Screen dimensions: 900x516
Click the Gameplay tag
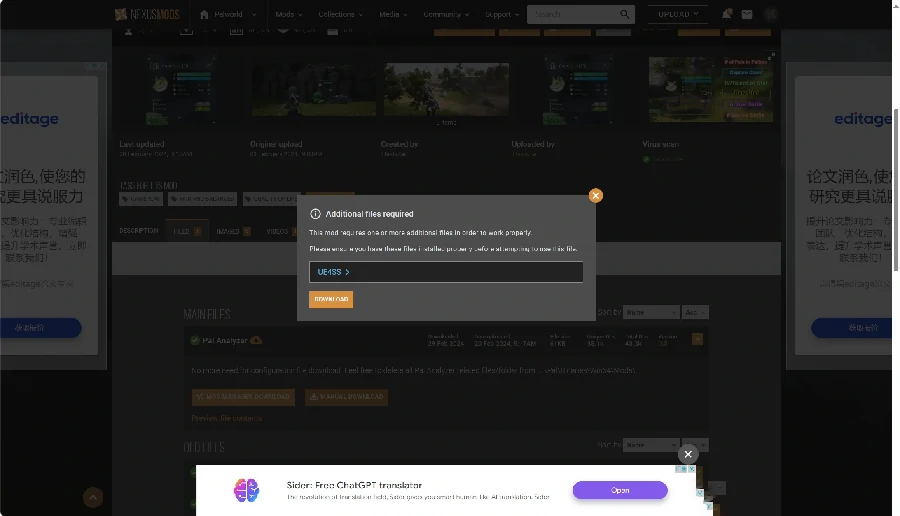[x=141, y=199]
